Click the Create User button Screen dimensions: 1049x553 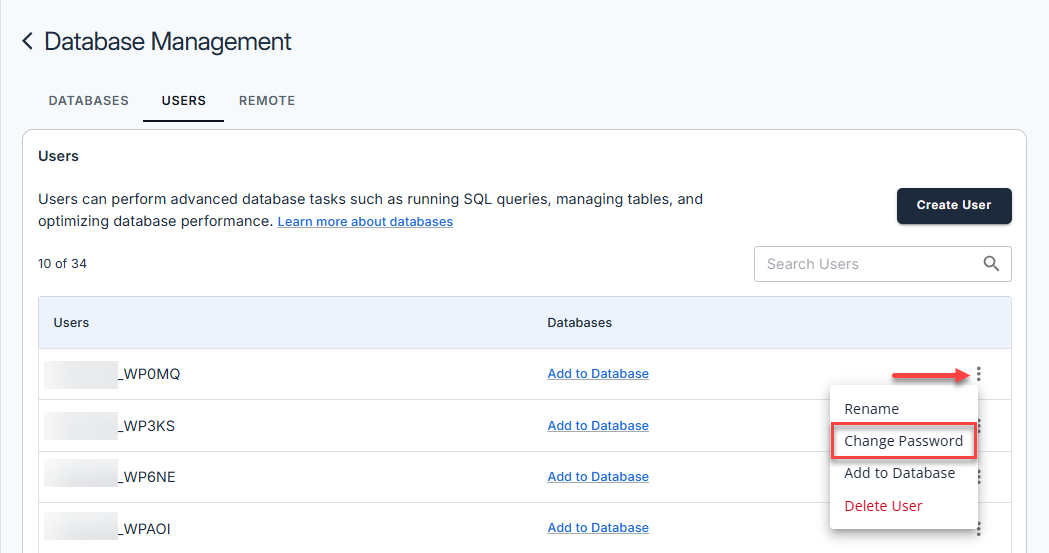point(954,205)
